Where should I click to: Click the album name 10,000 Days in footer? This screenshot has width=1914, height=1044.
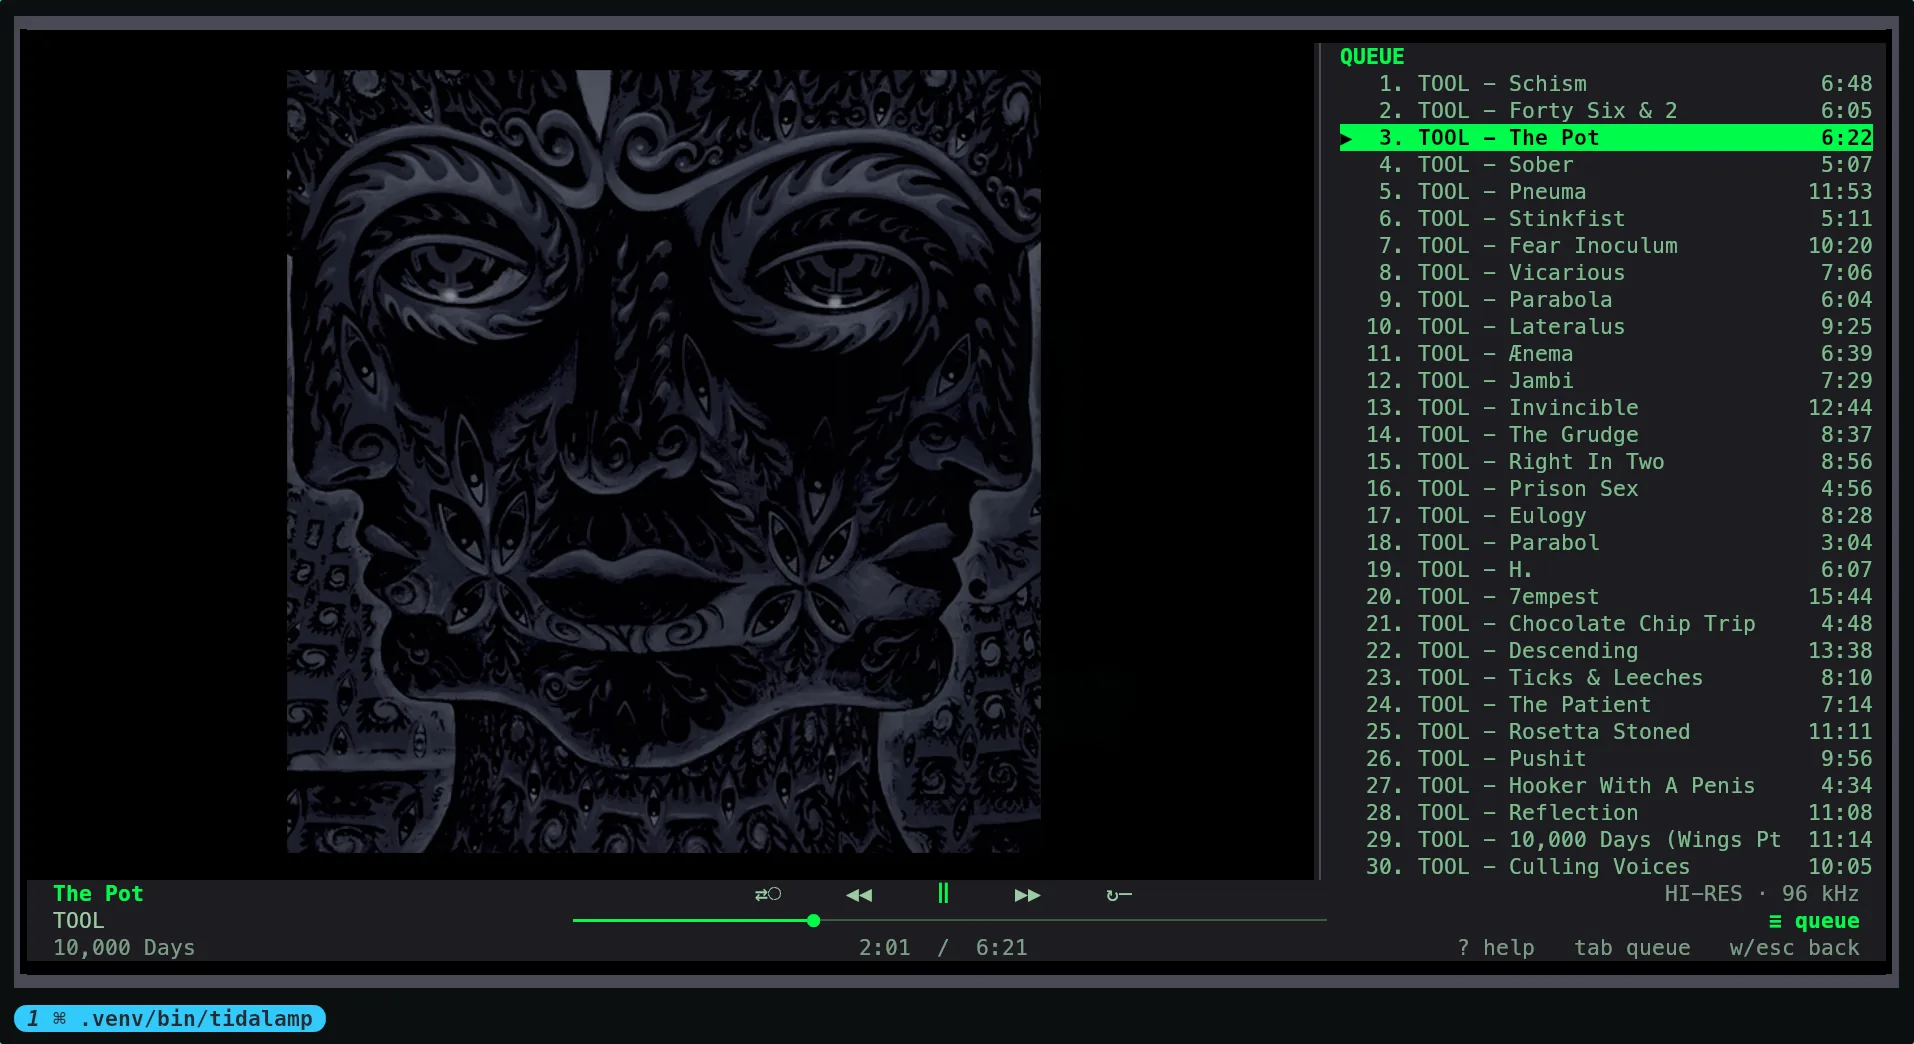pyautogui.click(x=124, y=948)
